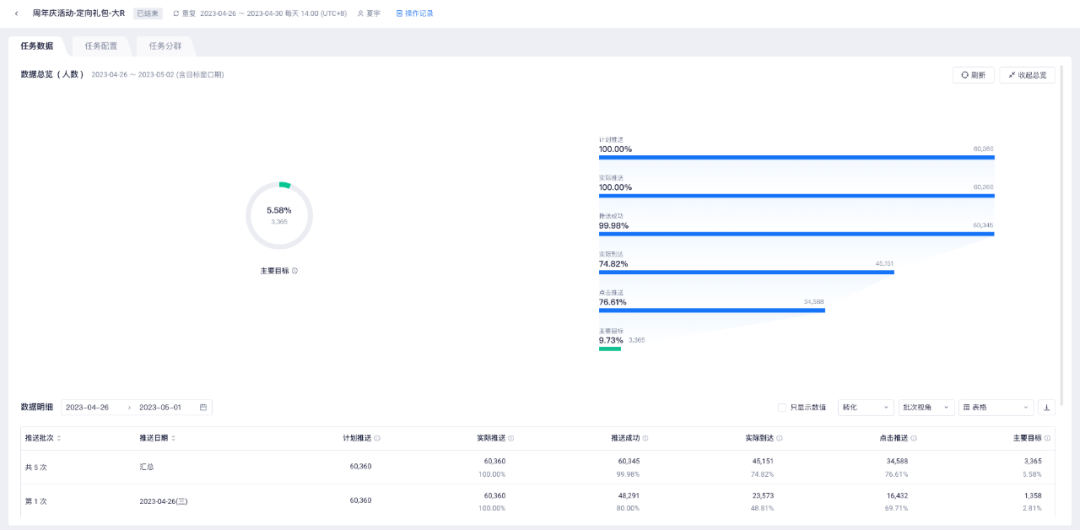Click info icon next to 实际推送 header
Viewport: 1080px width, 530px height.
click(510, 438)
